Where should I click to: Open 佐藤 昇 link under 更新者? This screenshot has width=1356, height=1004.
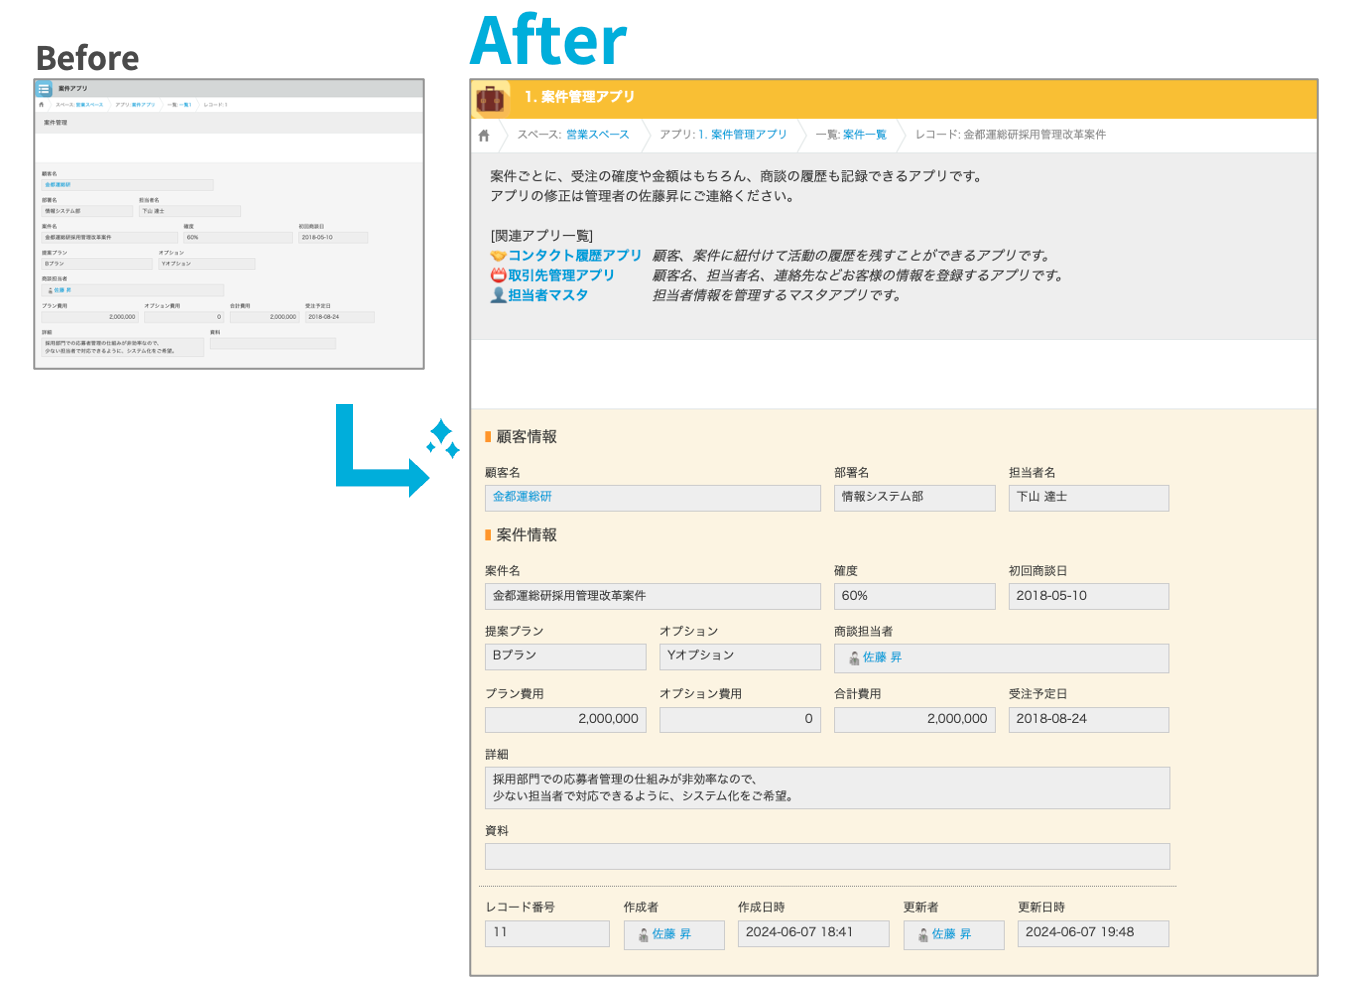coord(951,934)
